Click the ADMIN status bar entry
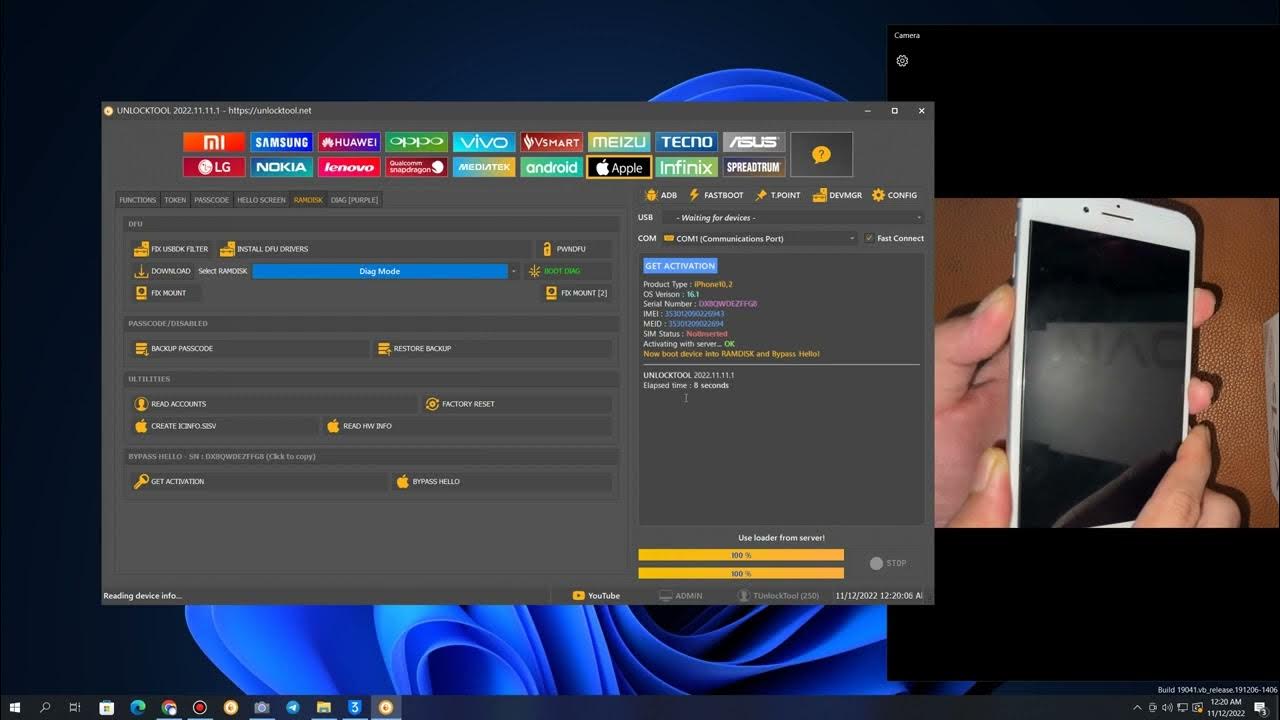The width and height of the screenshot is (1280, 720). click(x=680, y=596)
